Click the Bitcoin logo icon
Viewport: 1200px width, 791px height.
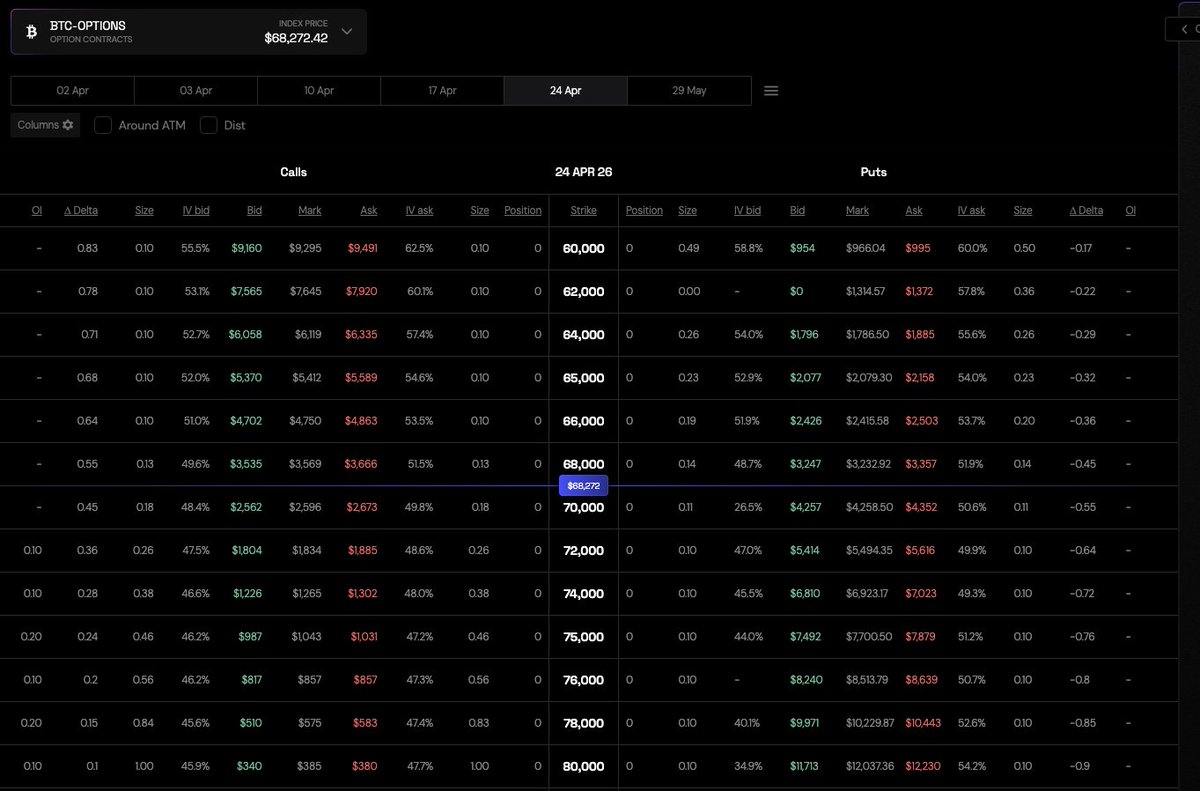pos(31,32)
